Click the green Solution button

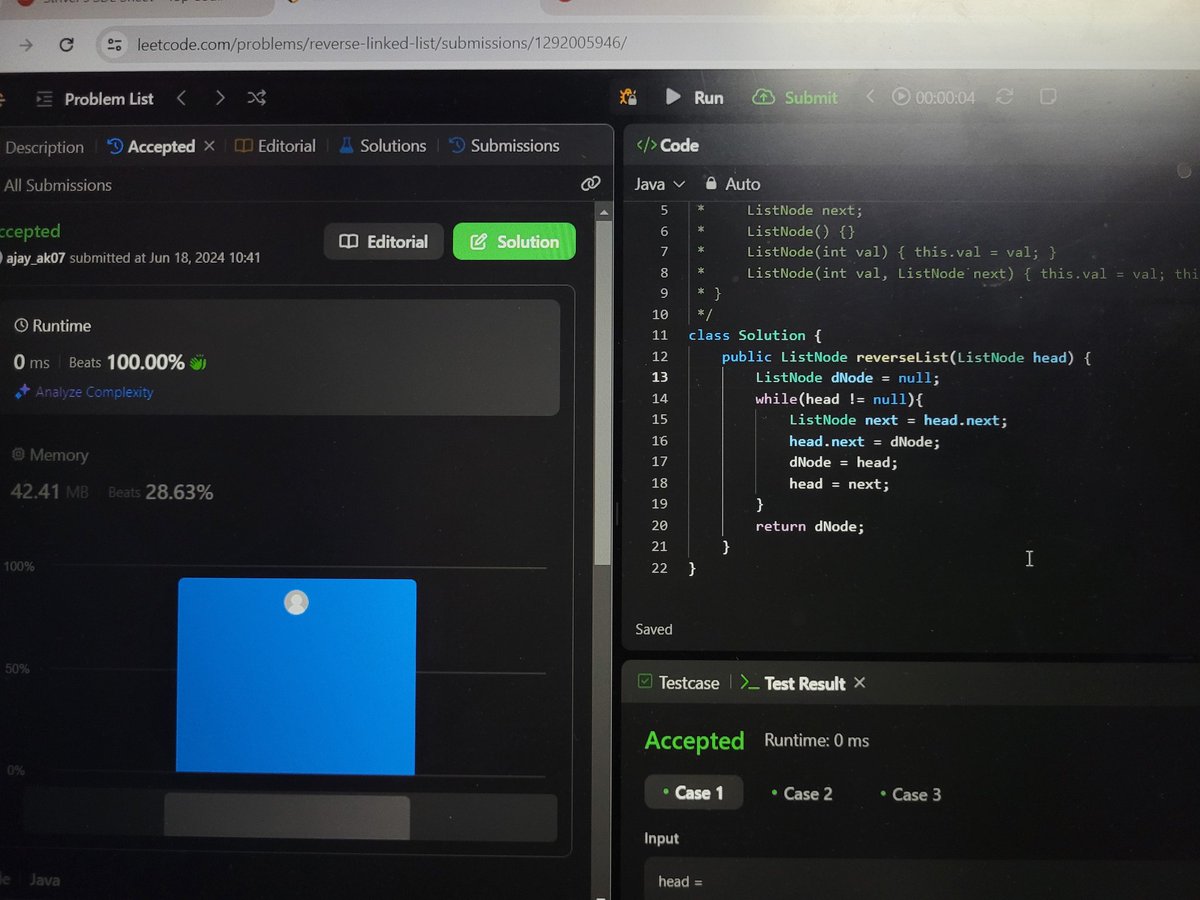(514, 242)
